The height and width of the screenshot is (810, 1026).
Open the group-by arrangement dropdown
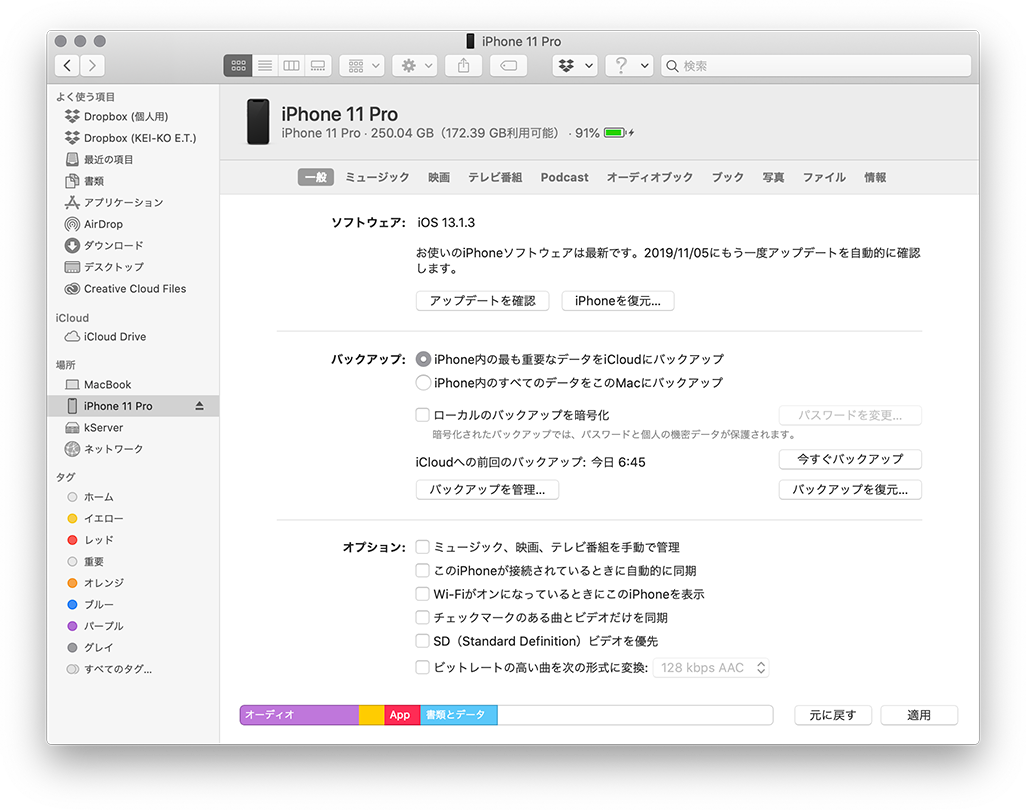pos(362,65)
